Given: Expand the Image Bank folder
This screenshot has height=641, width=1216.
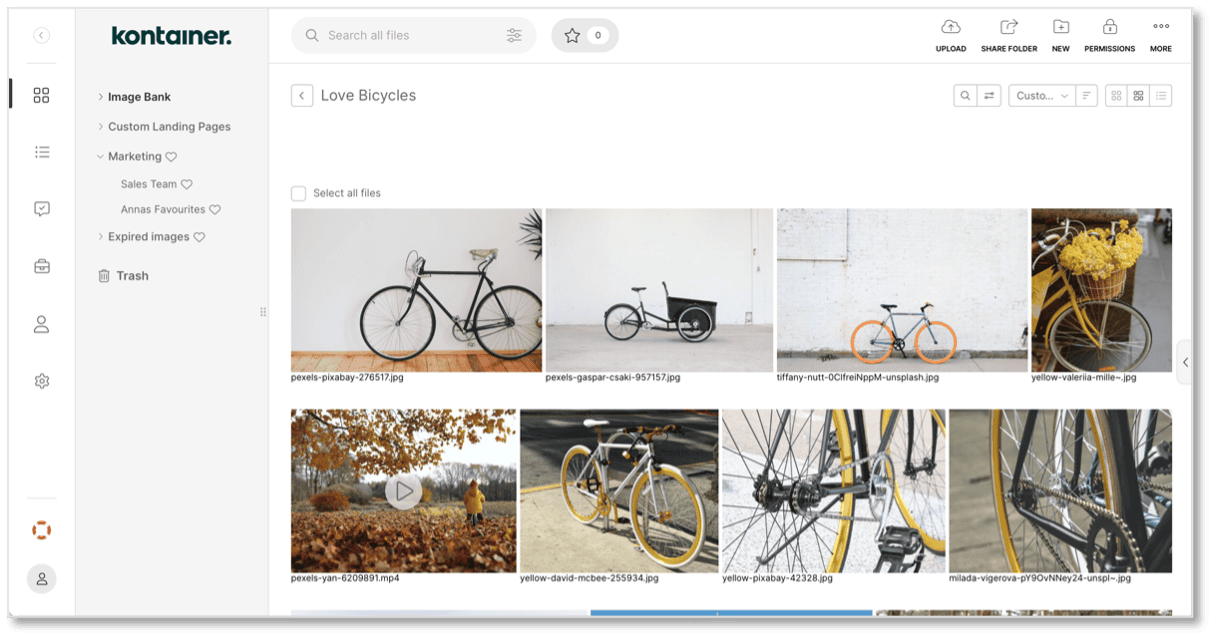Looking at the screenshot, I should pyautogui.click(x=100, y=96).
